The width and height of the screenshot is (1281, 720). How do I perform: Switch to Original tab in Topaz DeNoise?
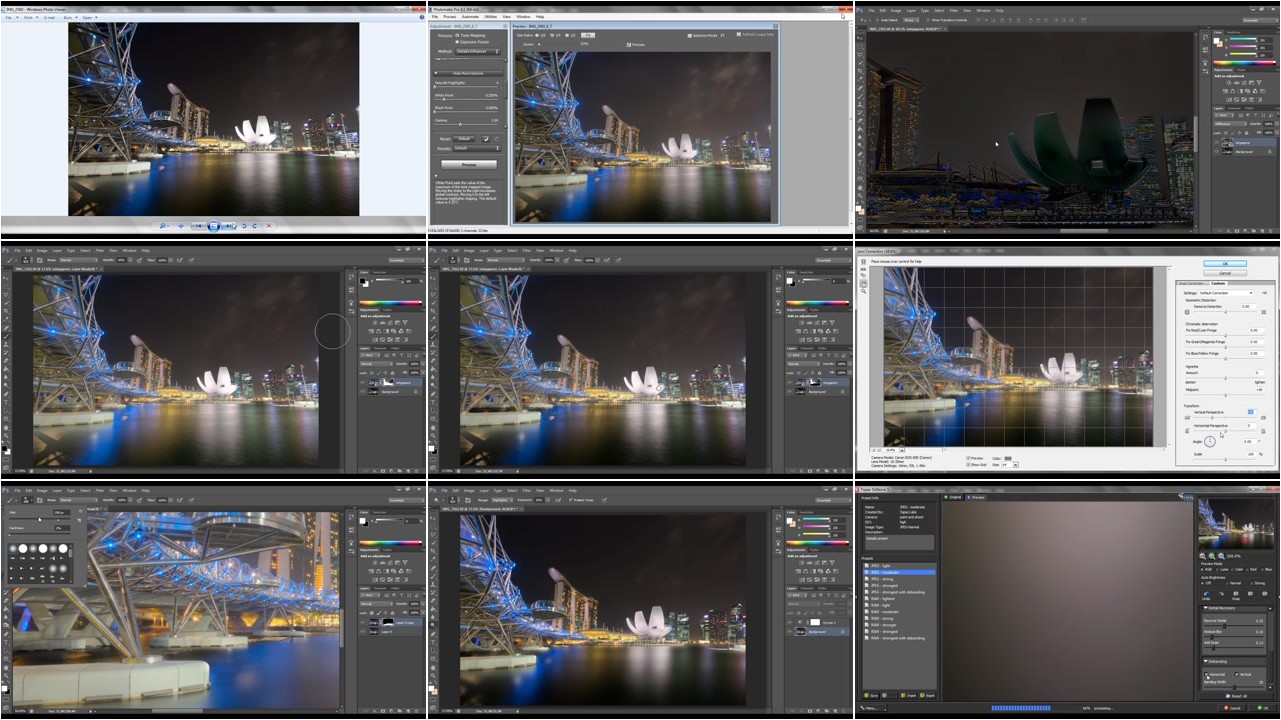pos(953,497)
